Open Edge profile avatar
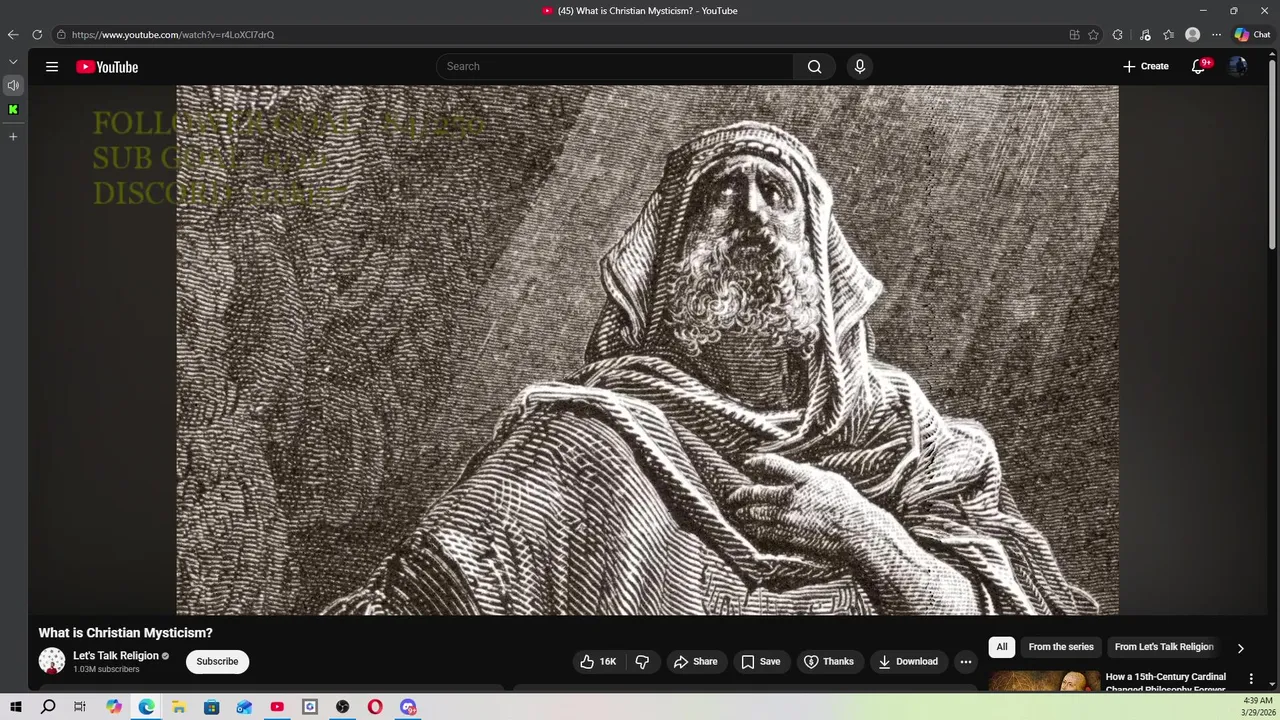 tap(1193, 35)
